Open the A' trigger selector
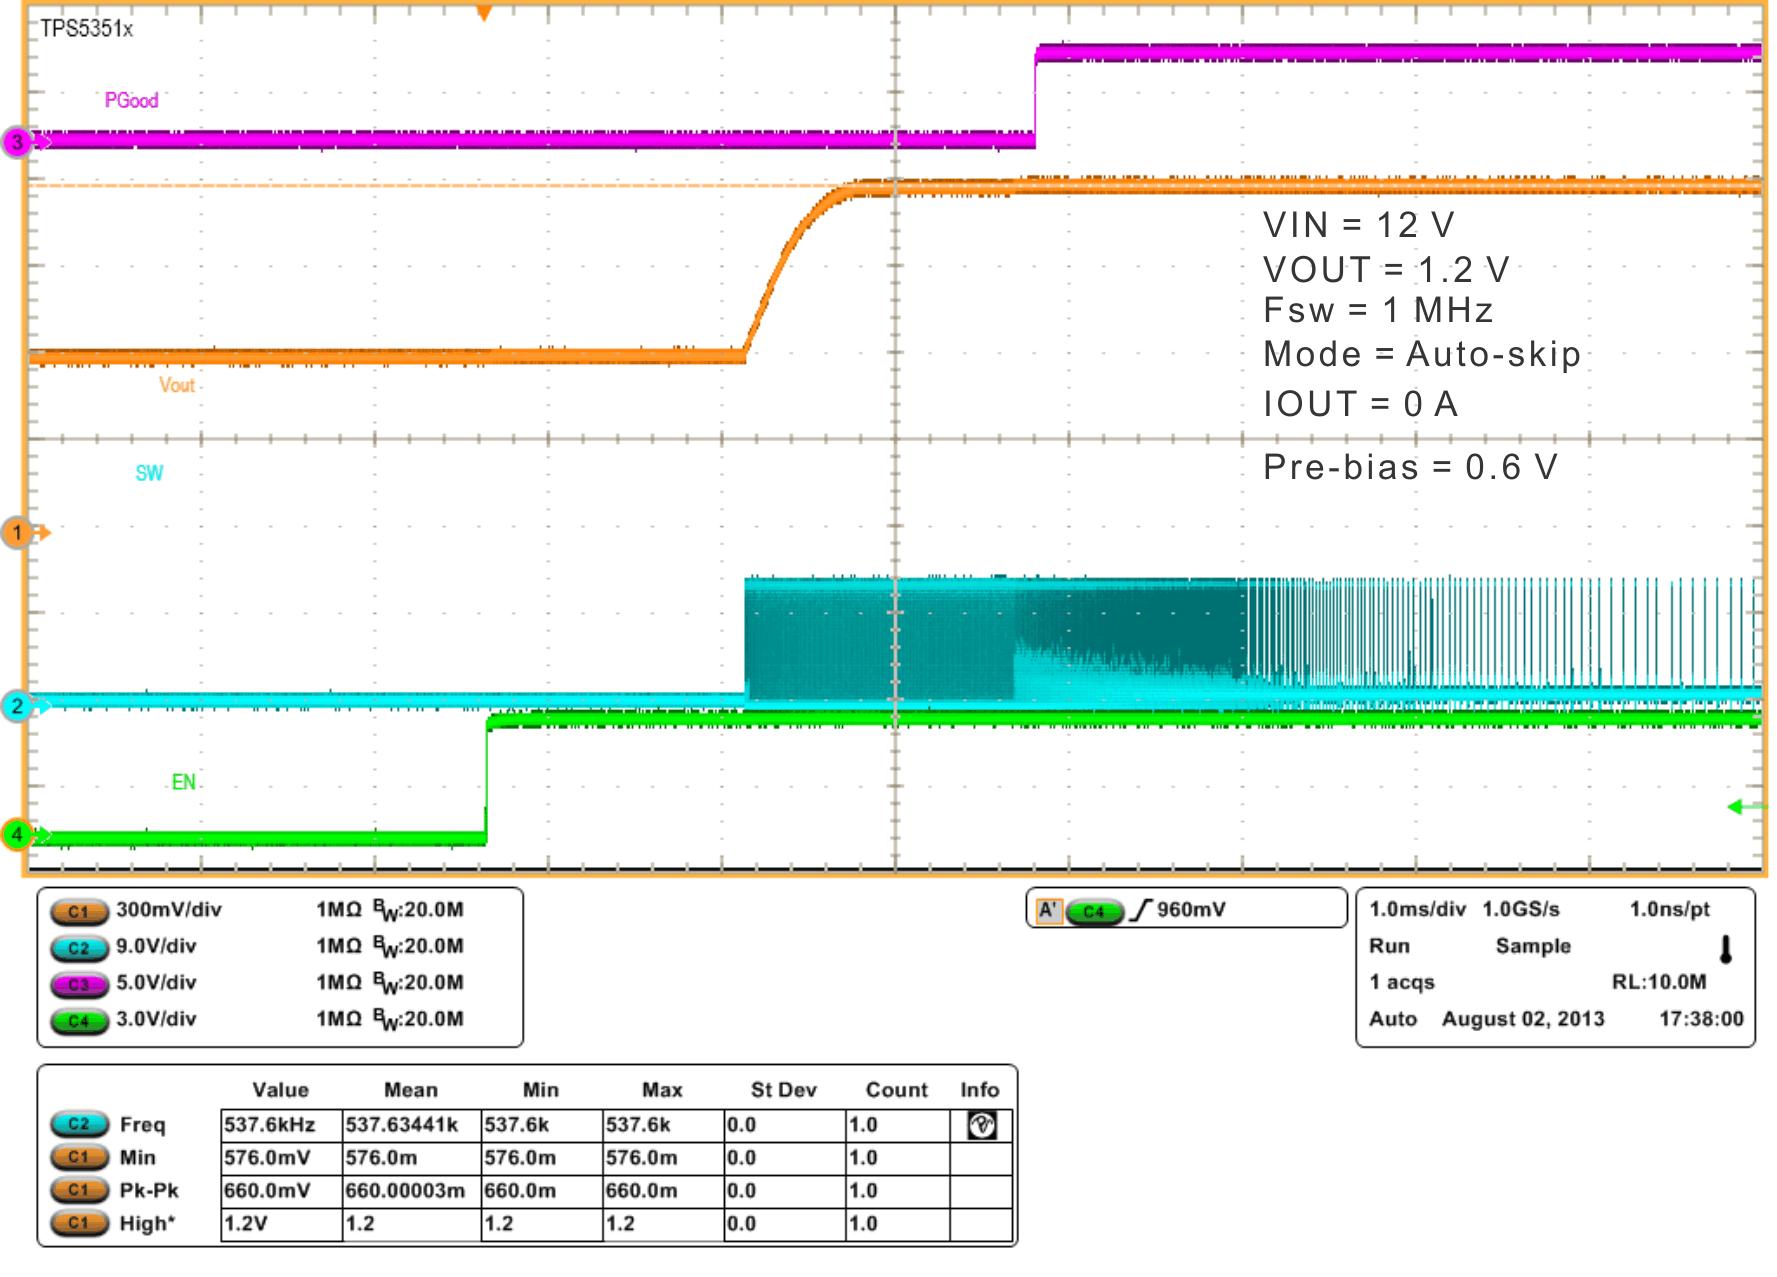The height and width of the screenshot is (1277, 1777). click(1048, 909)
